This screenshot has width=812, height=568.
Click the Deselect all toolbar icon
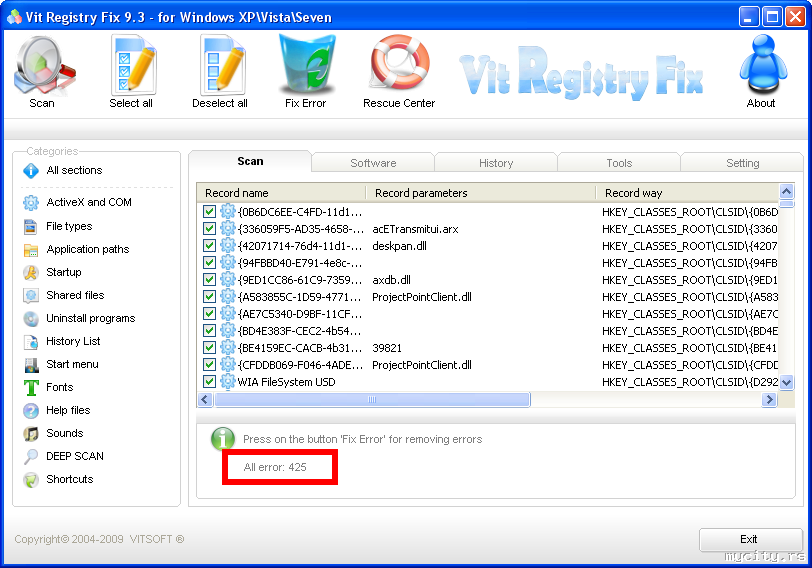pos(221,63)
